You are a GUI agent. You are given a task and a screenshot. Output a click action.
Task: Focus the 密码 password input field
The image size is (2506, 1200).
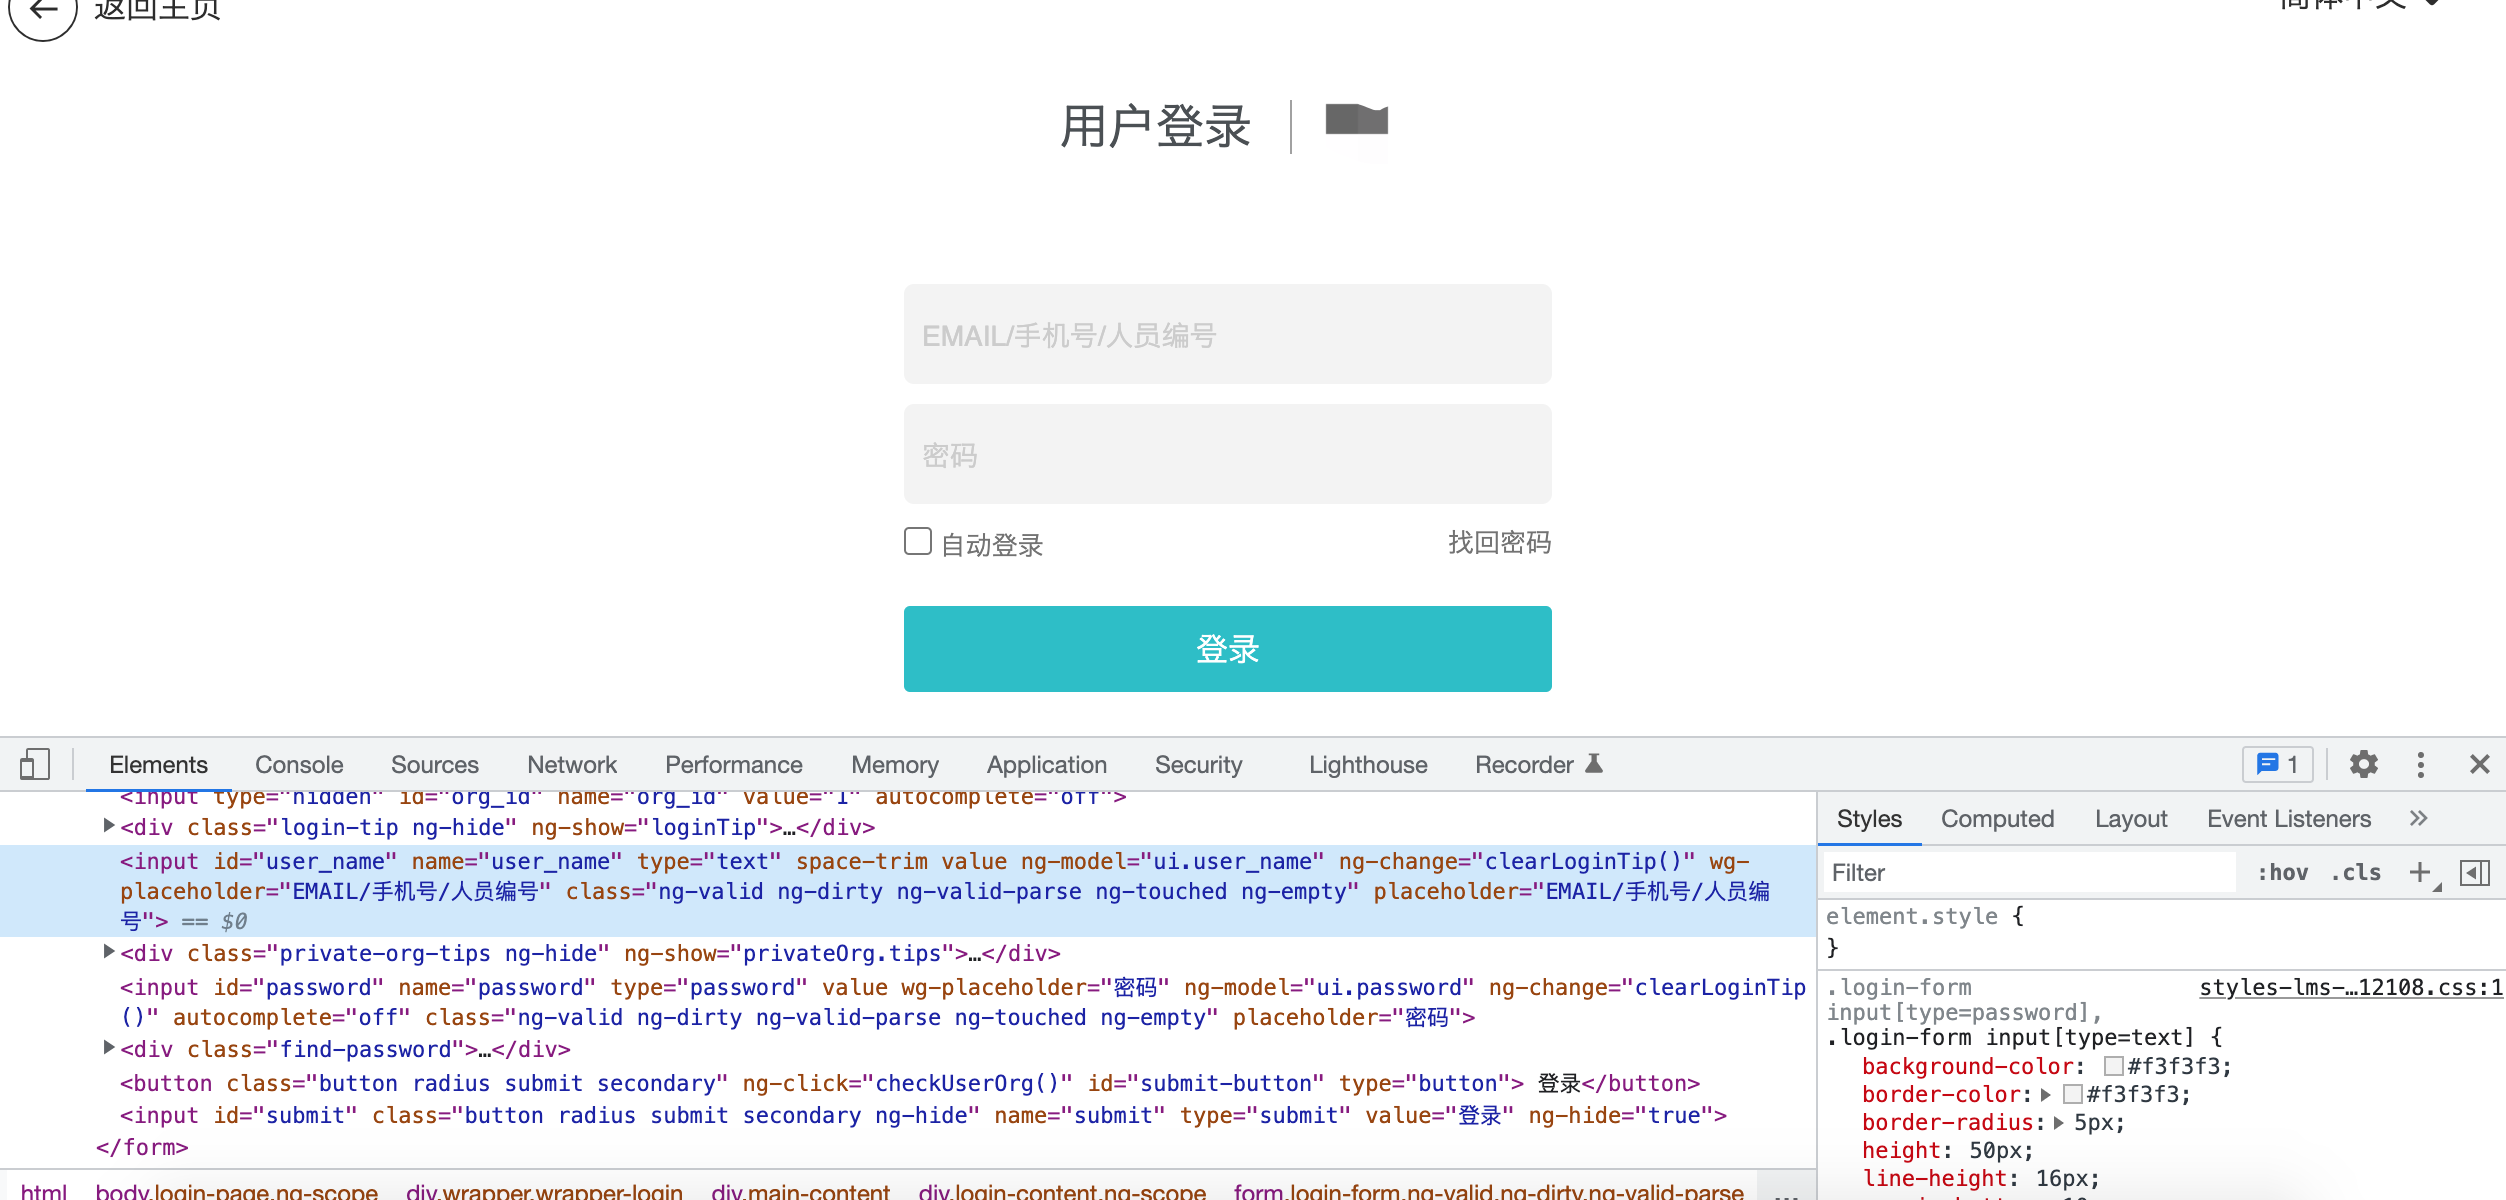pos(1227,454)
